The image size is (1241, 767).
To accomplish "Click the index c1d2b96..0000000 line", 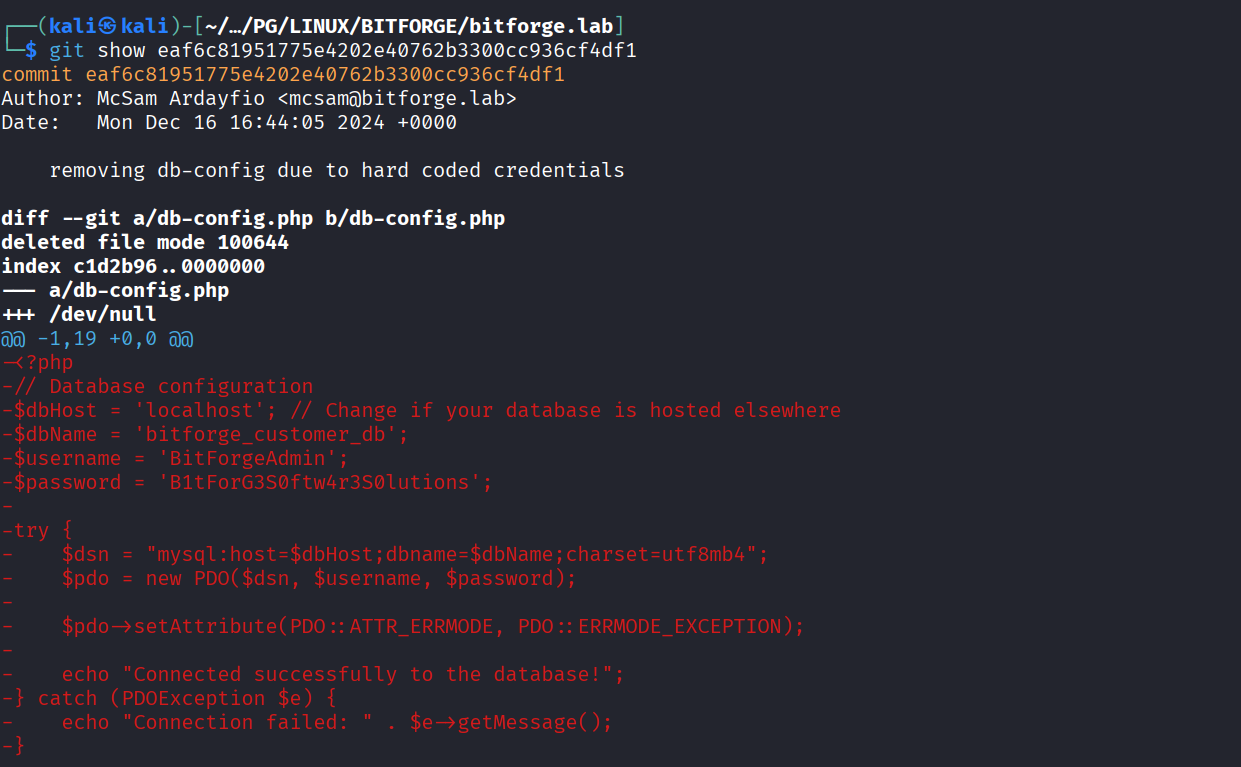I will [x=133, y=266].
